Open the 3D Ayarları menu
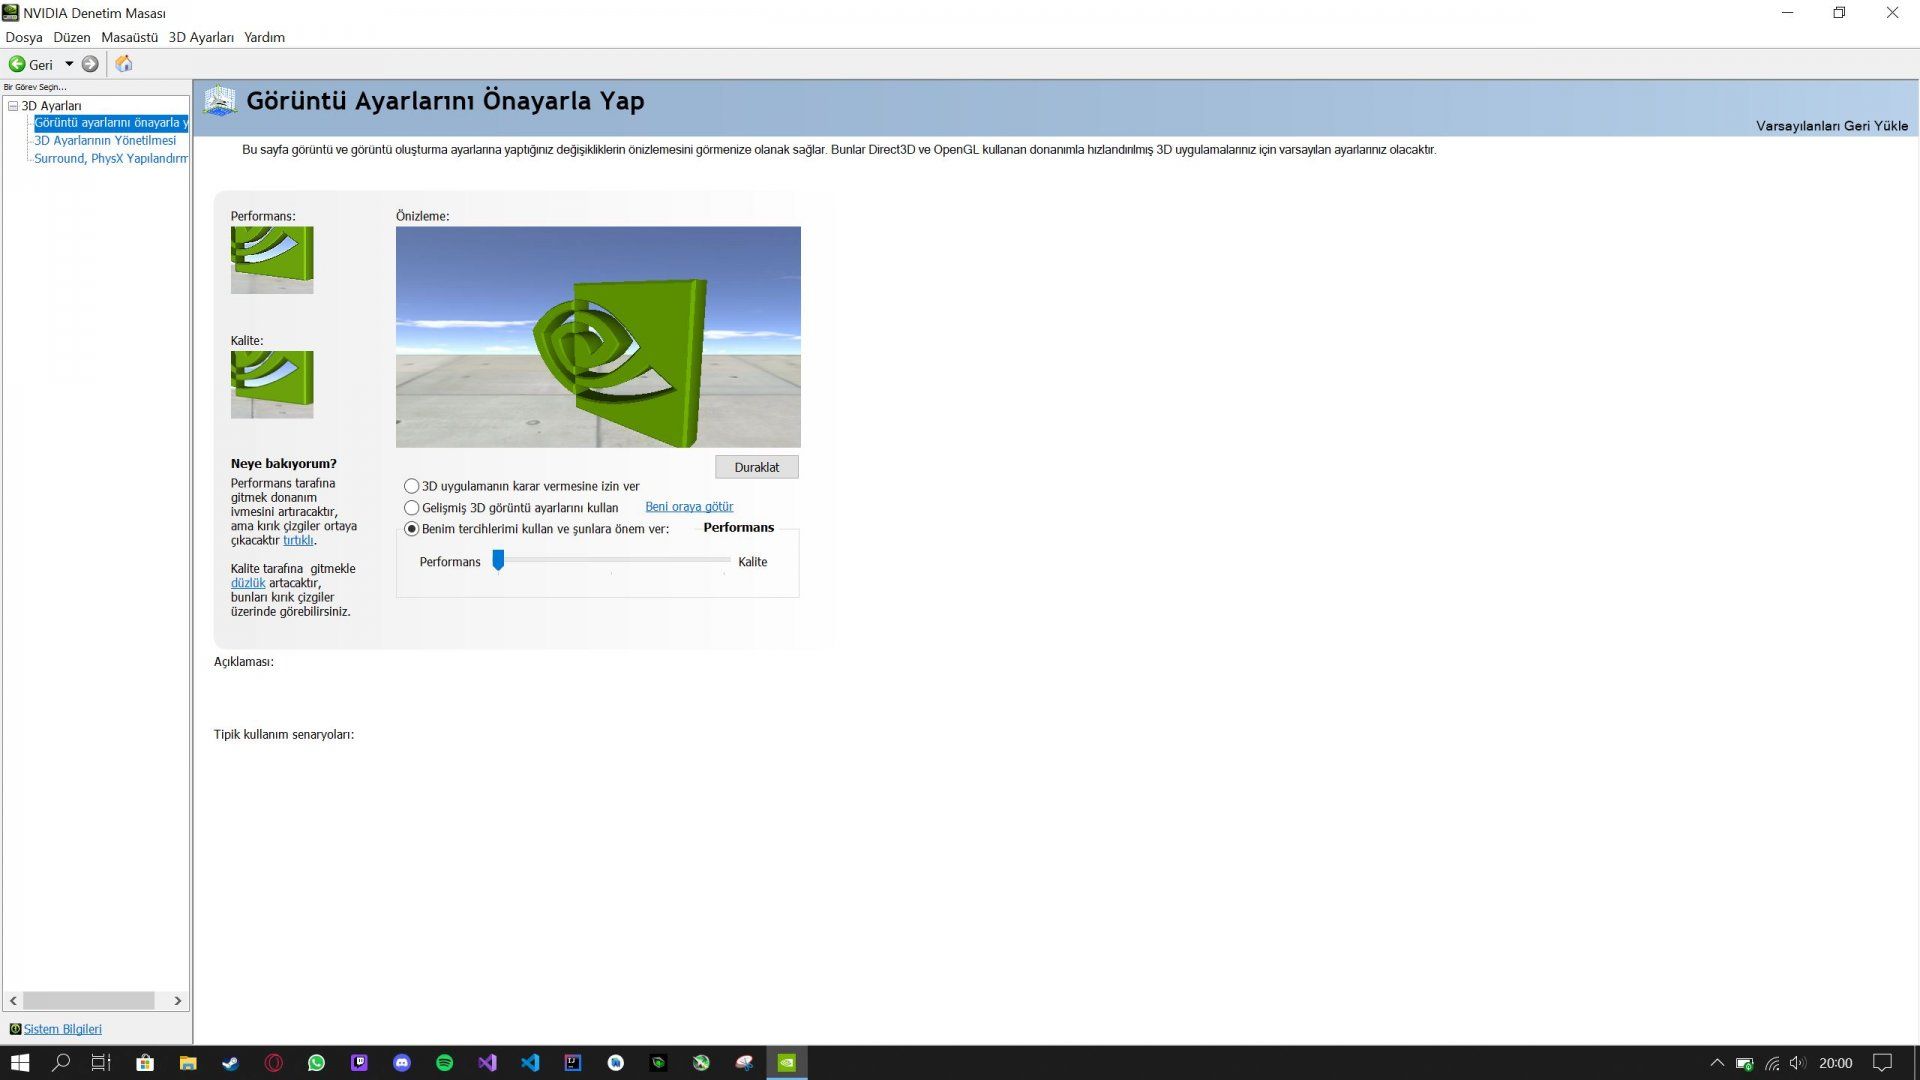 (201, 37)
